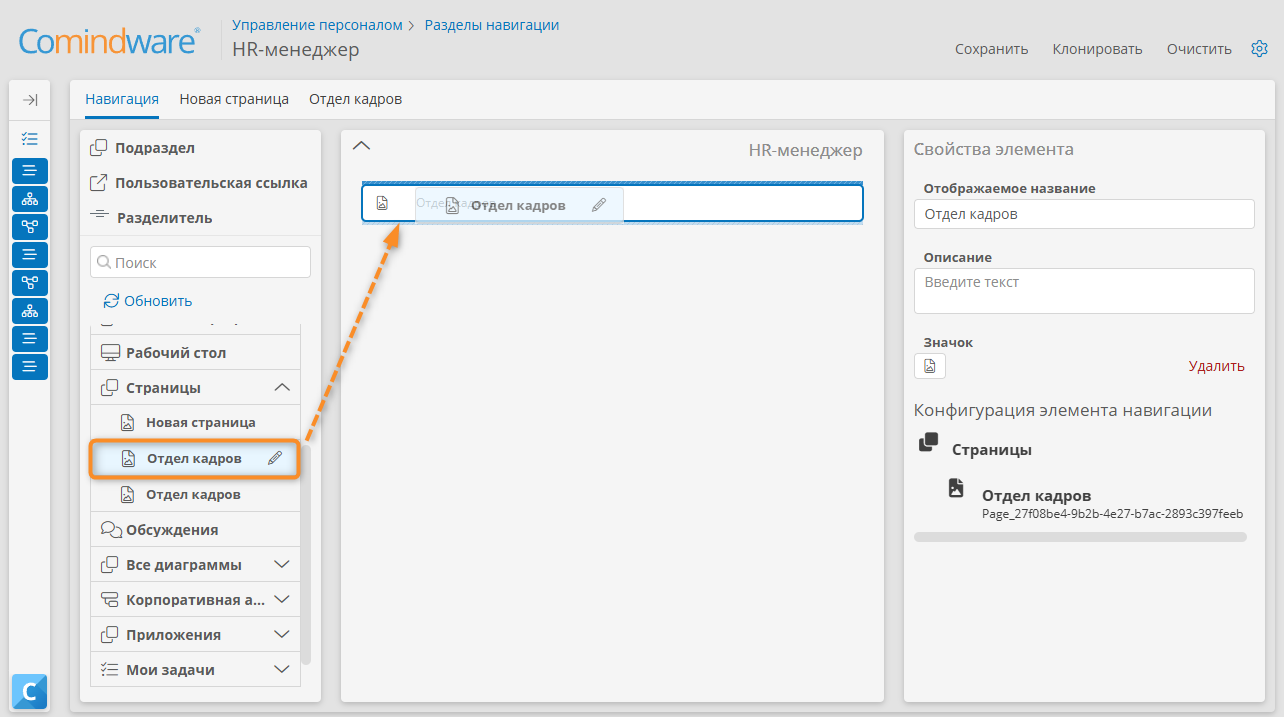Click Удалить in element properties
The image size is (1284, 717).
pos(1217,366)
